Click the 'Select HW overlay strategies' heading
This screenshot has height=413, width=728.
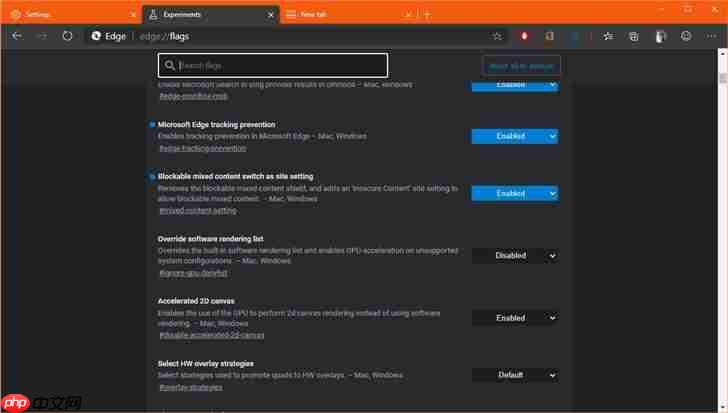click(x=206, y=363)
